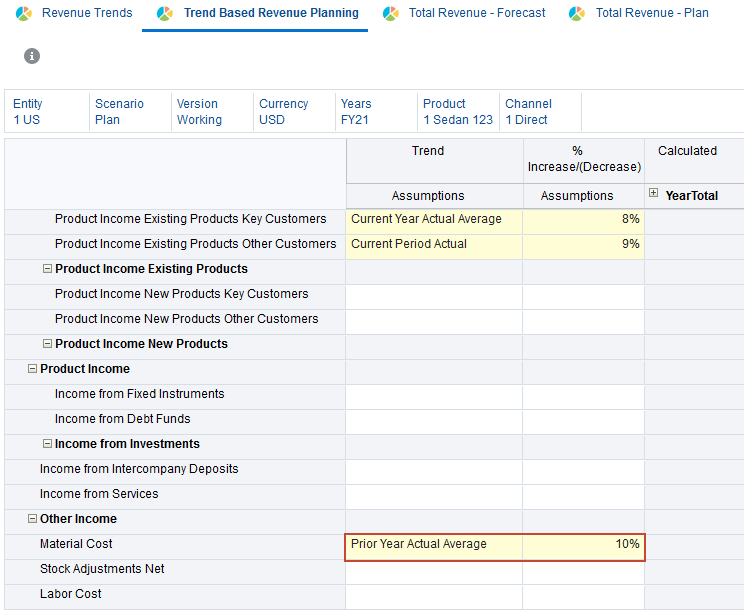Click the pie icon beside Total Revenue - Forecast
The image size is (744, 610).
click(x=390, y=14)
